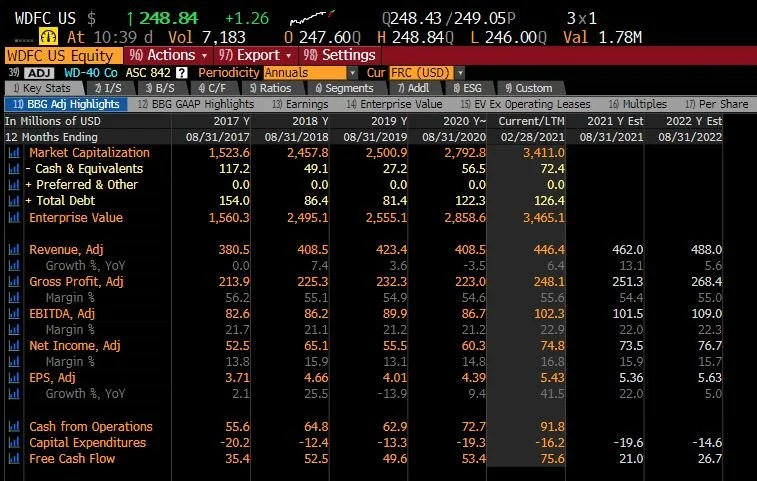Select the Multiples sub-tab
The width and height of the screenshot is (757, 481).
pos(637,104)
